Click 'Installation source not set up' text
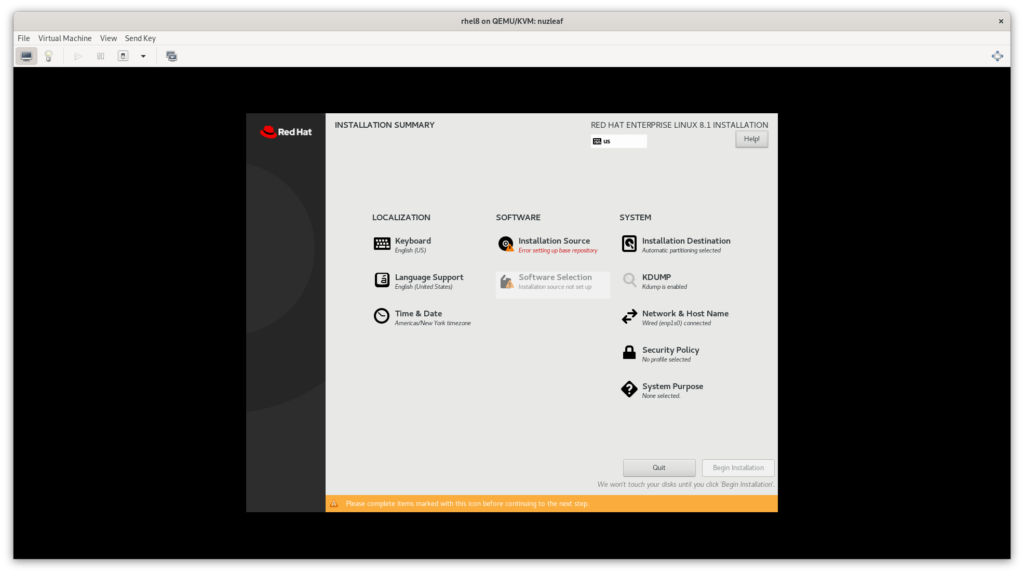1024x574 pixels. coord(555,287)
